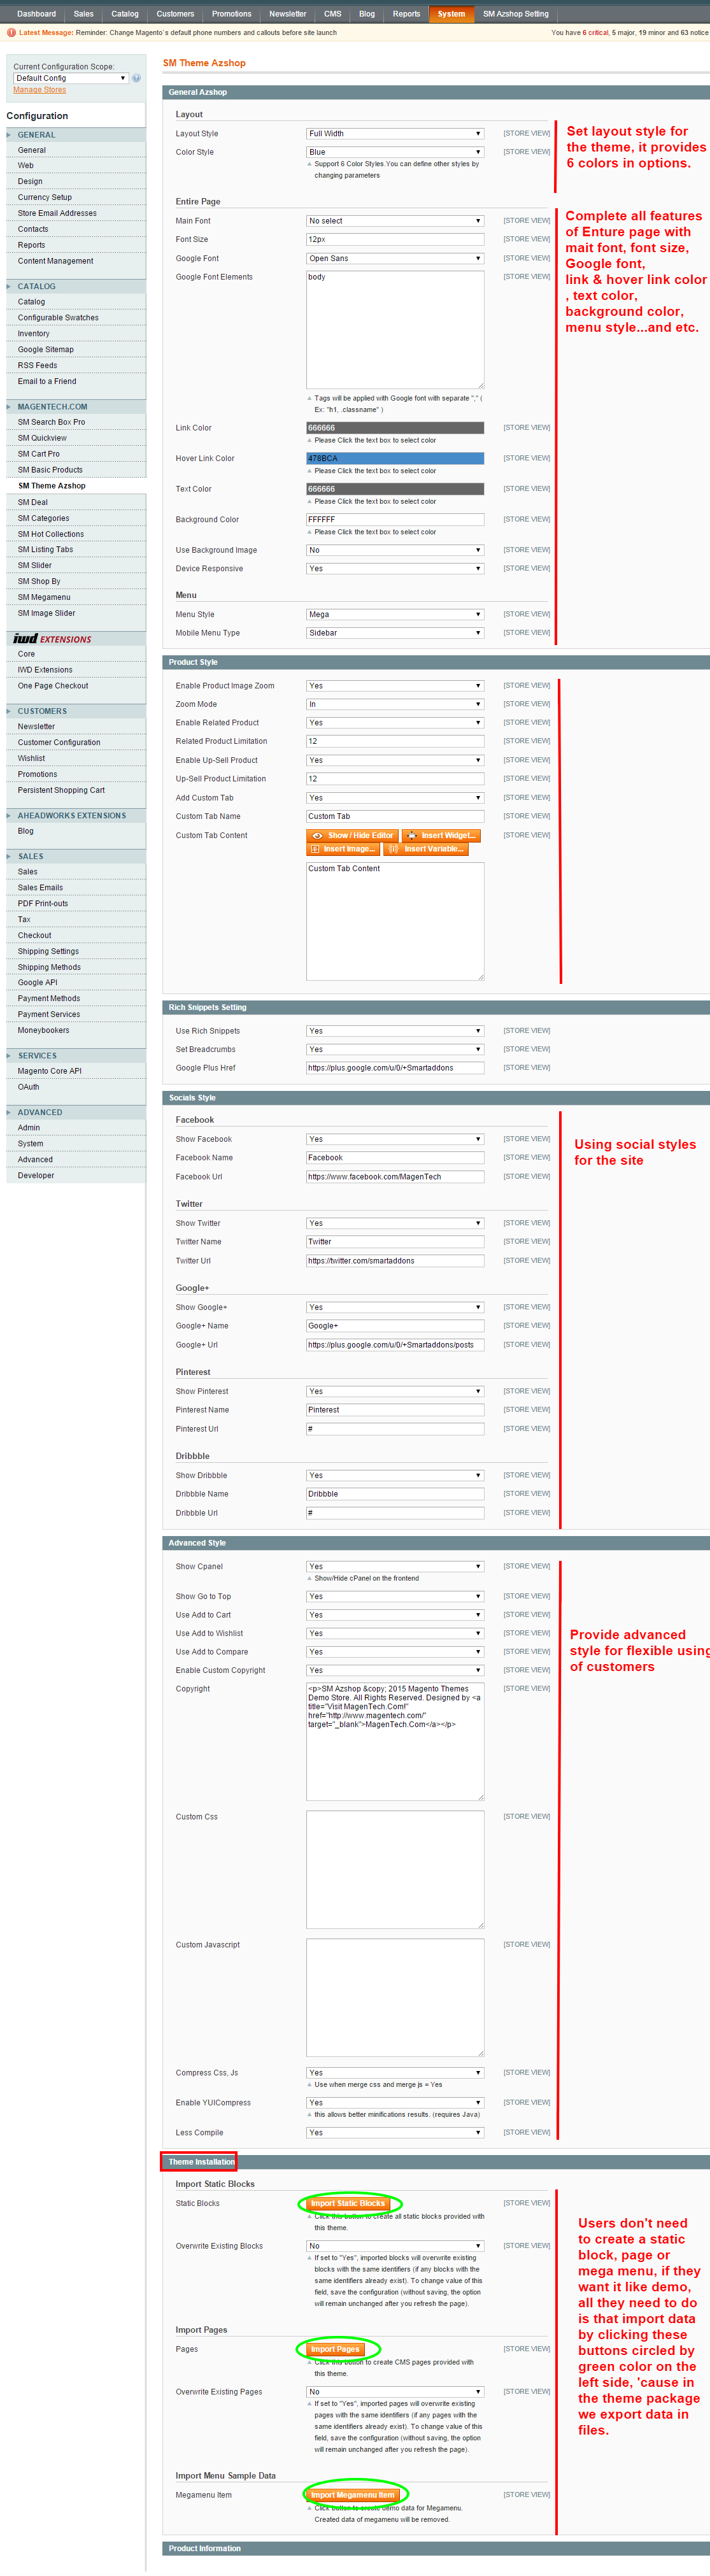Open the Less Compile dropdown
This screenshot has width=710, height=2576.
[x=395, y=2132]
